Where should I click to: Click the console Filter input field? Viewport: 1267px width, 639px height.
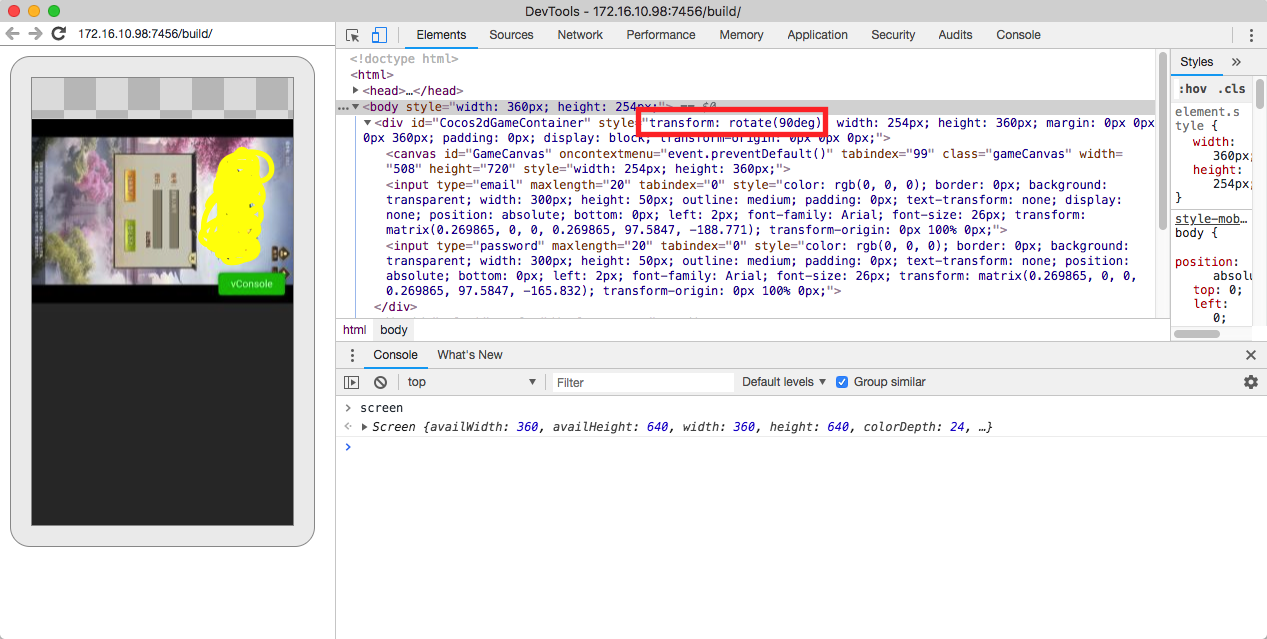642,382
